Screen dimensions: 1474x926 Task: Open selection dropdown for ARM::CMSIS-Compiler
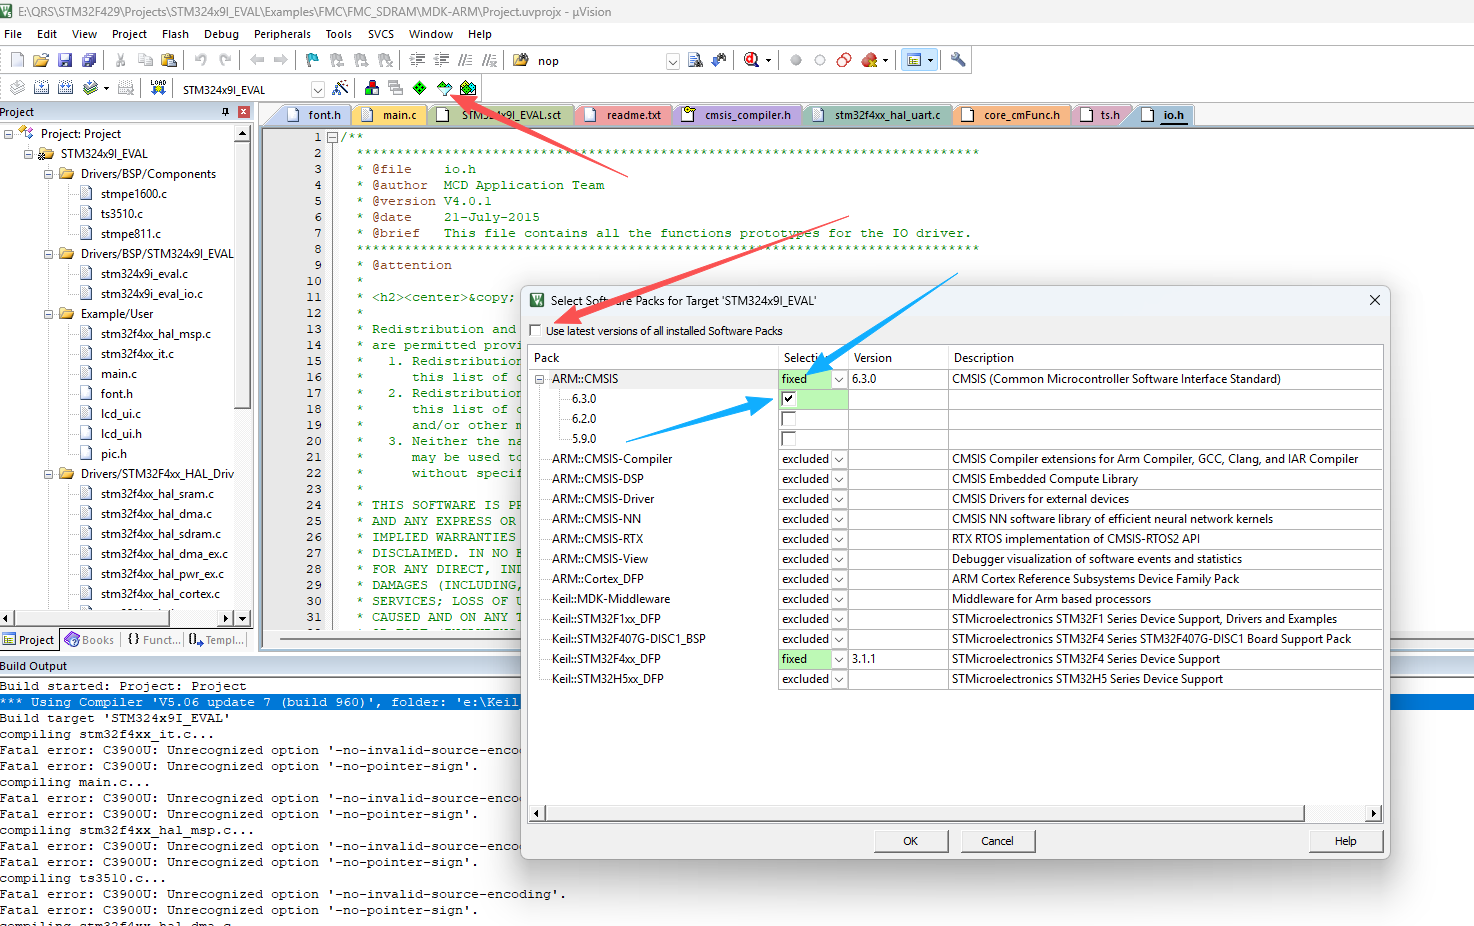839,459
